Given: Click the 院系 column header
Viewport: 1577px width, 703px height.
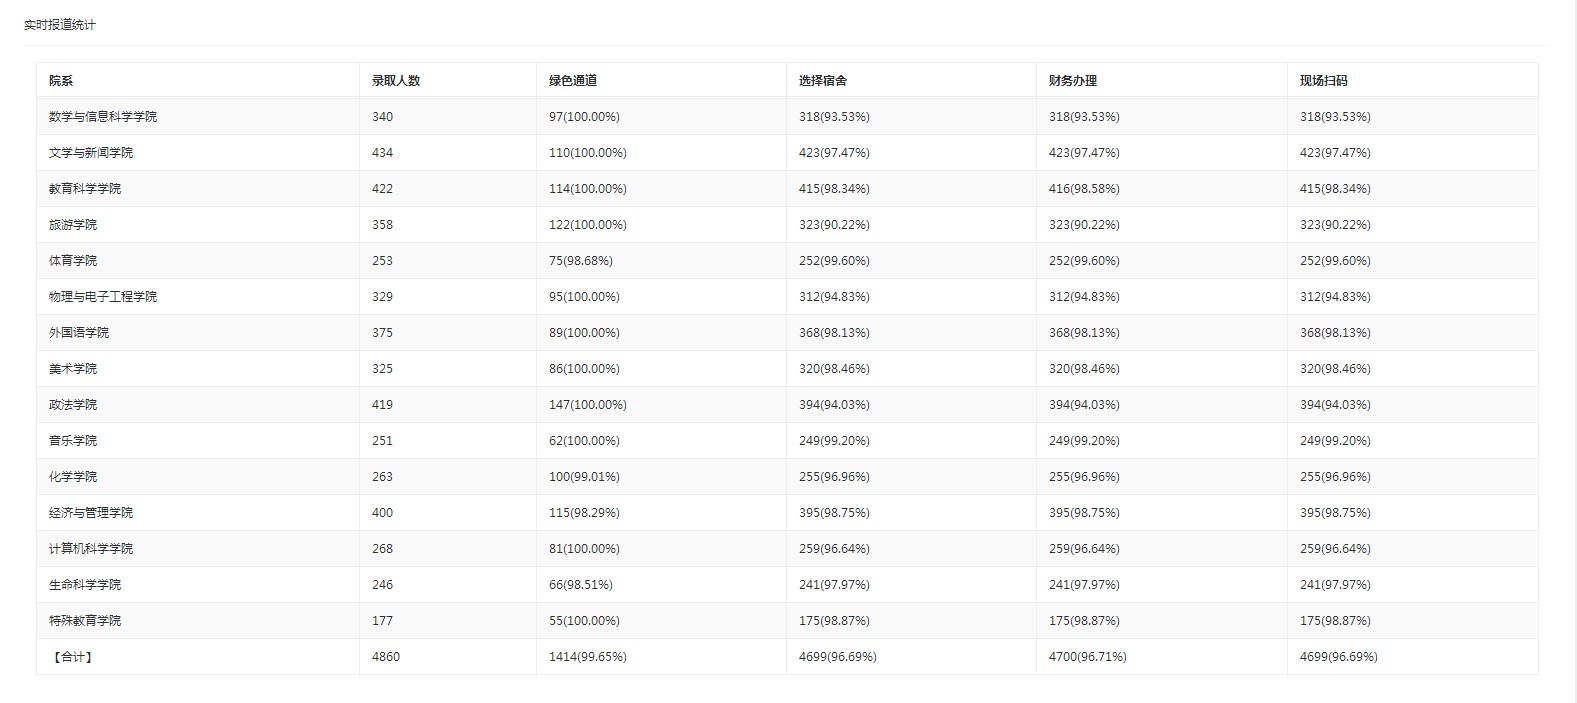Looking at the screenshot, I should [x=61, y=81].
